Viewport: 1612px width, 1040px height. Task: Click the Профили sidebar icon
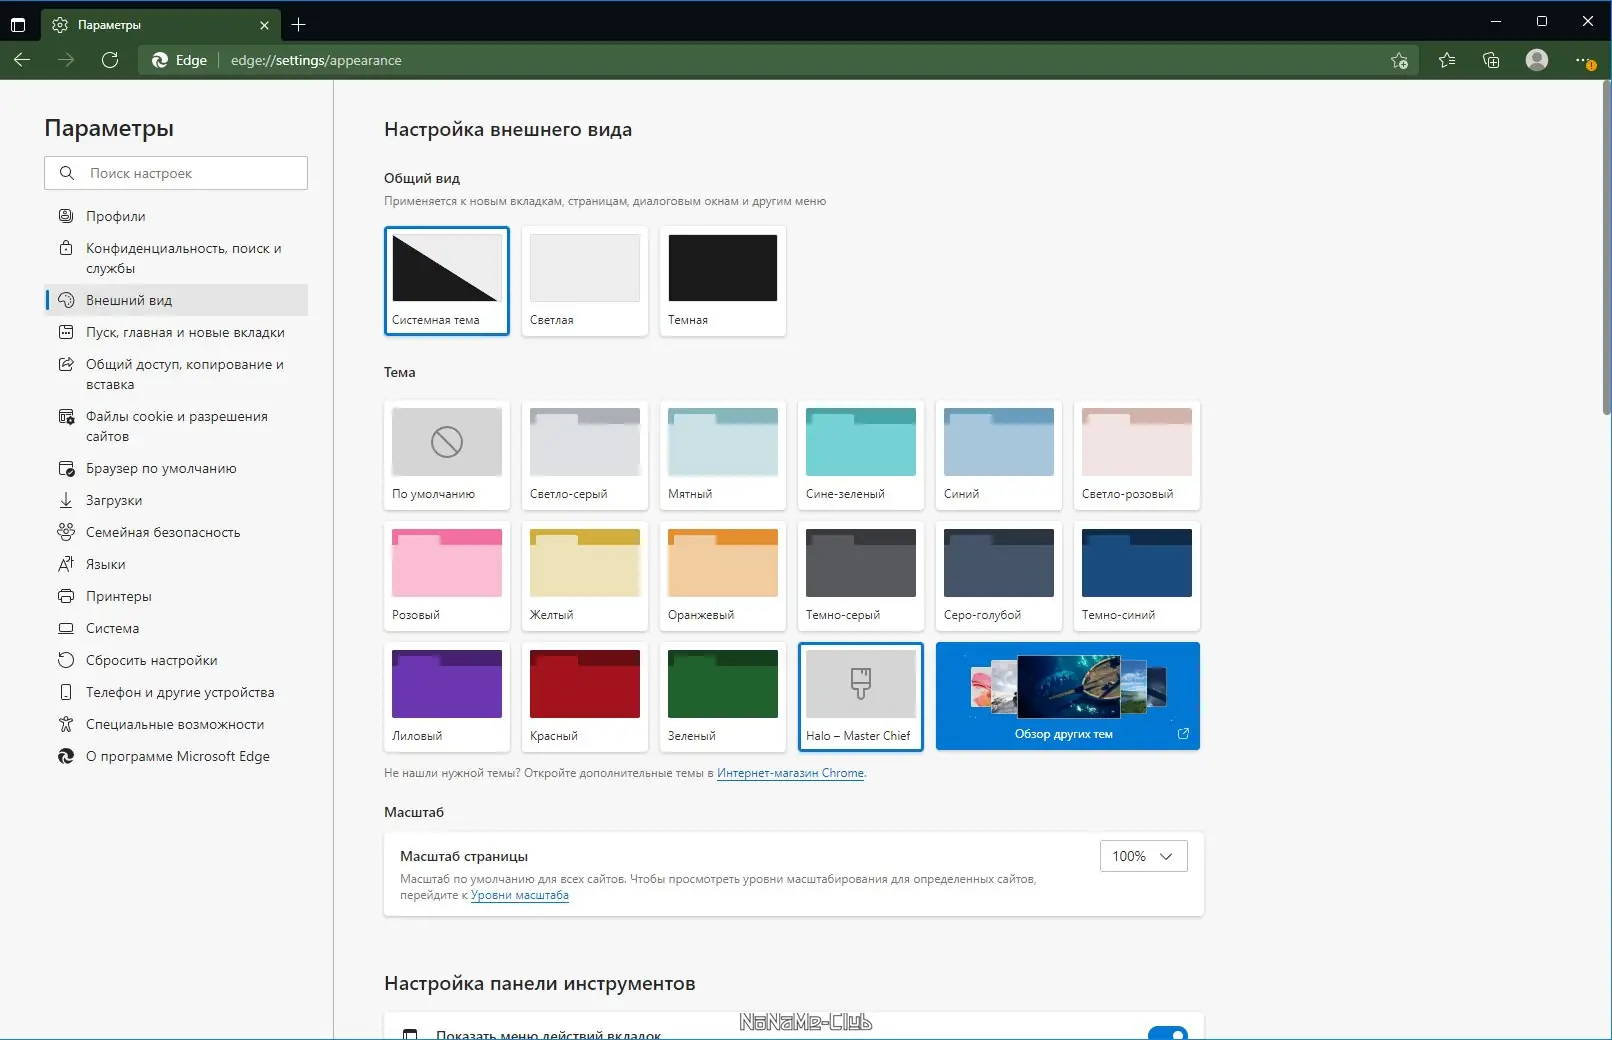(x=66, y=216)
